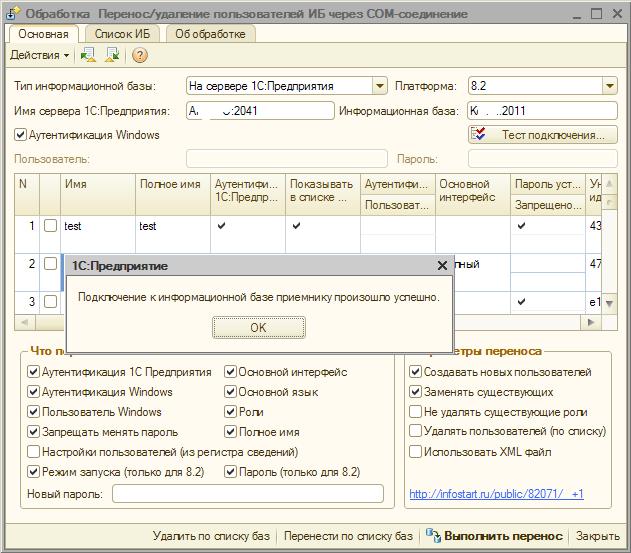Screen dimensions: 631x553
Task: Enable Настройки пользователей (из регистра сведений)
Action: [x=33, y=452]
